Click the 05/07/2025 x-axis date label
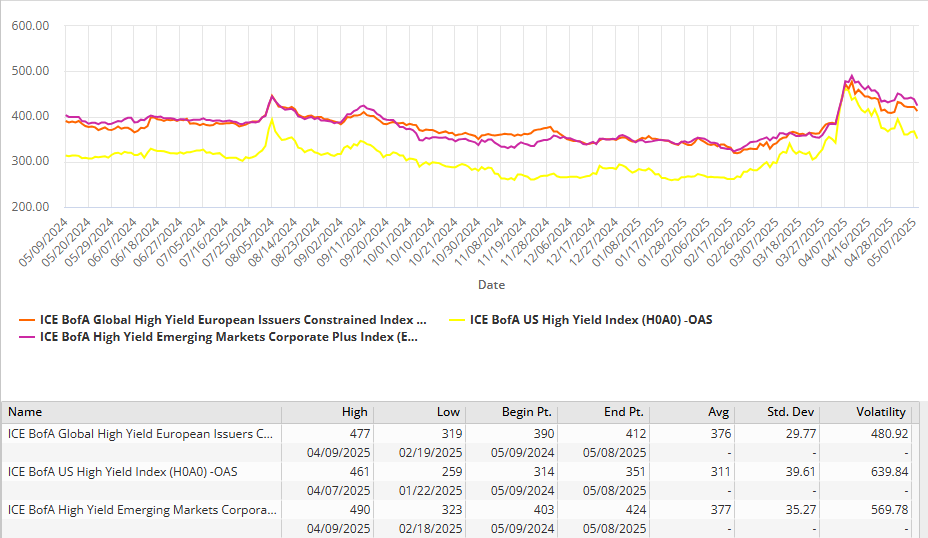928x538 pixels. 892,243
